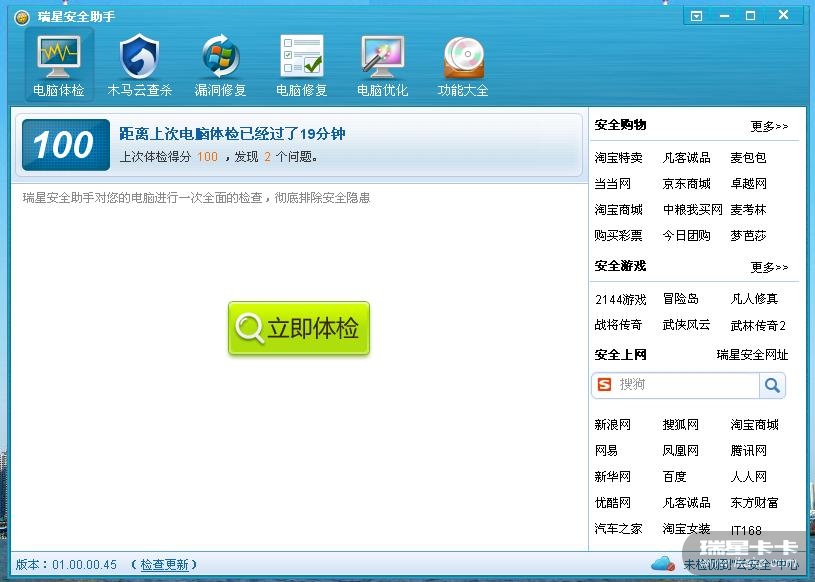
Task: Open 更多>> next to 安全游戏
Action: coord(769,268)
